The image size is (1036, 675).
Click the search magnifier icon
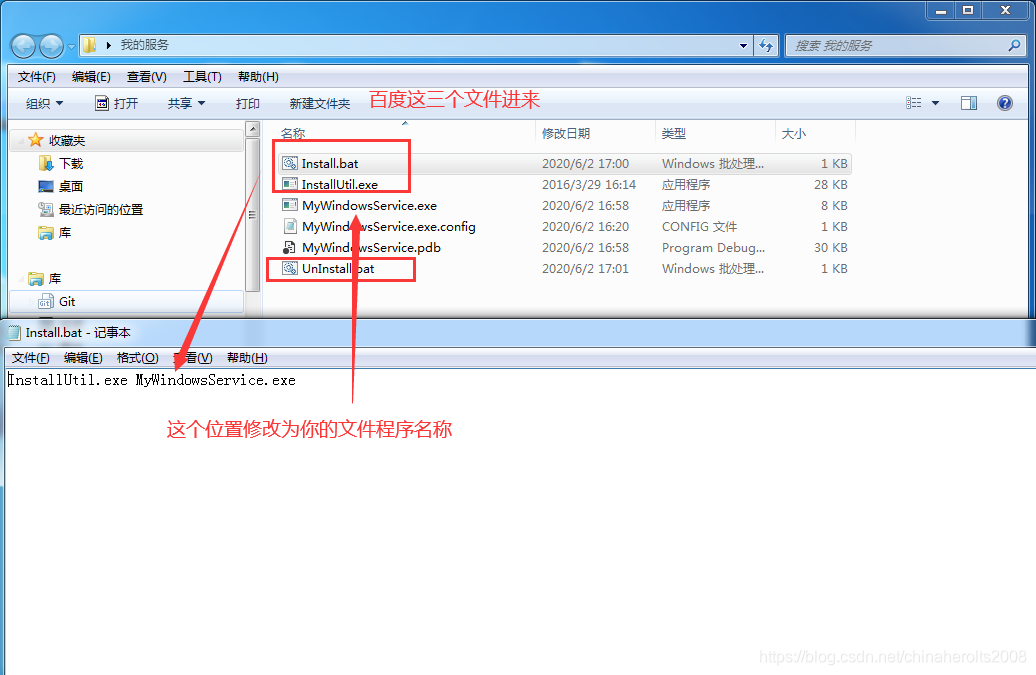(x=1014, y=46)
